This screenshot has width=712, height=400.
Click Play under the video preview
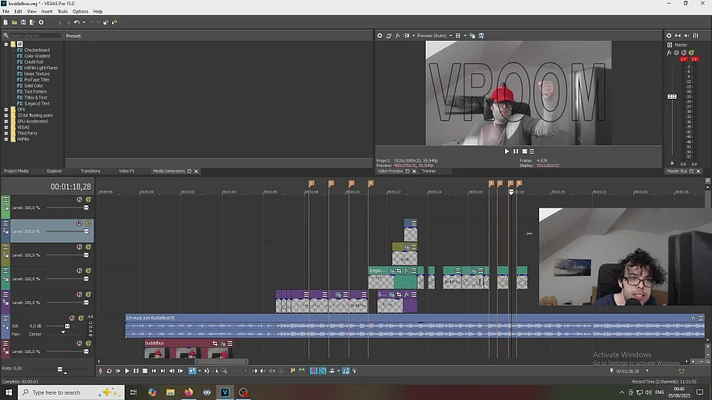click(507, 151)
